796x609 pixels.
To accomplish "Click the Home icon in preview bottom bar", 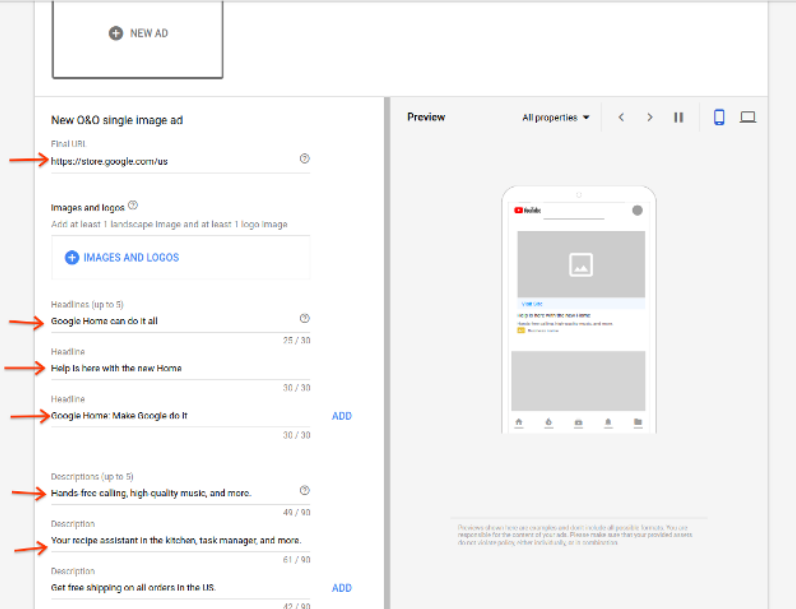I will (x=518, y=422).
